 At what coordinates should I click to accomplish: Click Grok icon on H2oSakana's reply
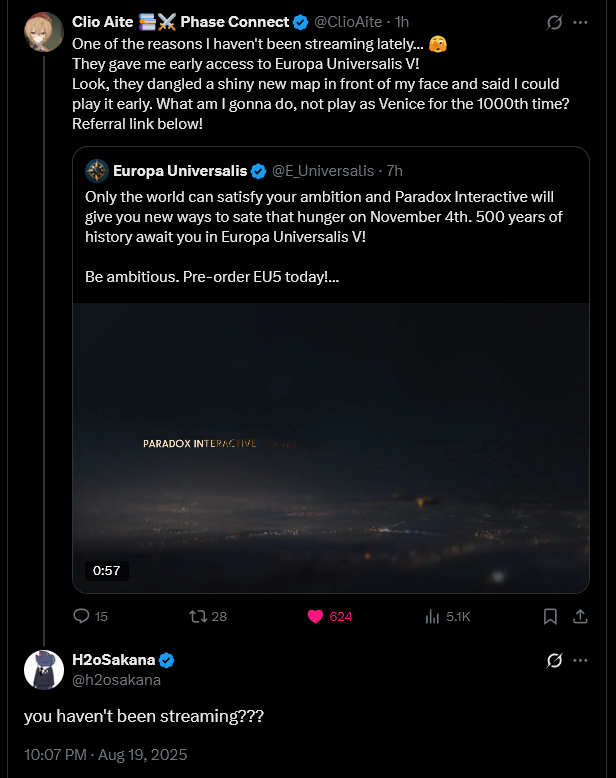[x=551, y=661]
